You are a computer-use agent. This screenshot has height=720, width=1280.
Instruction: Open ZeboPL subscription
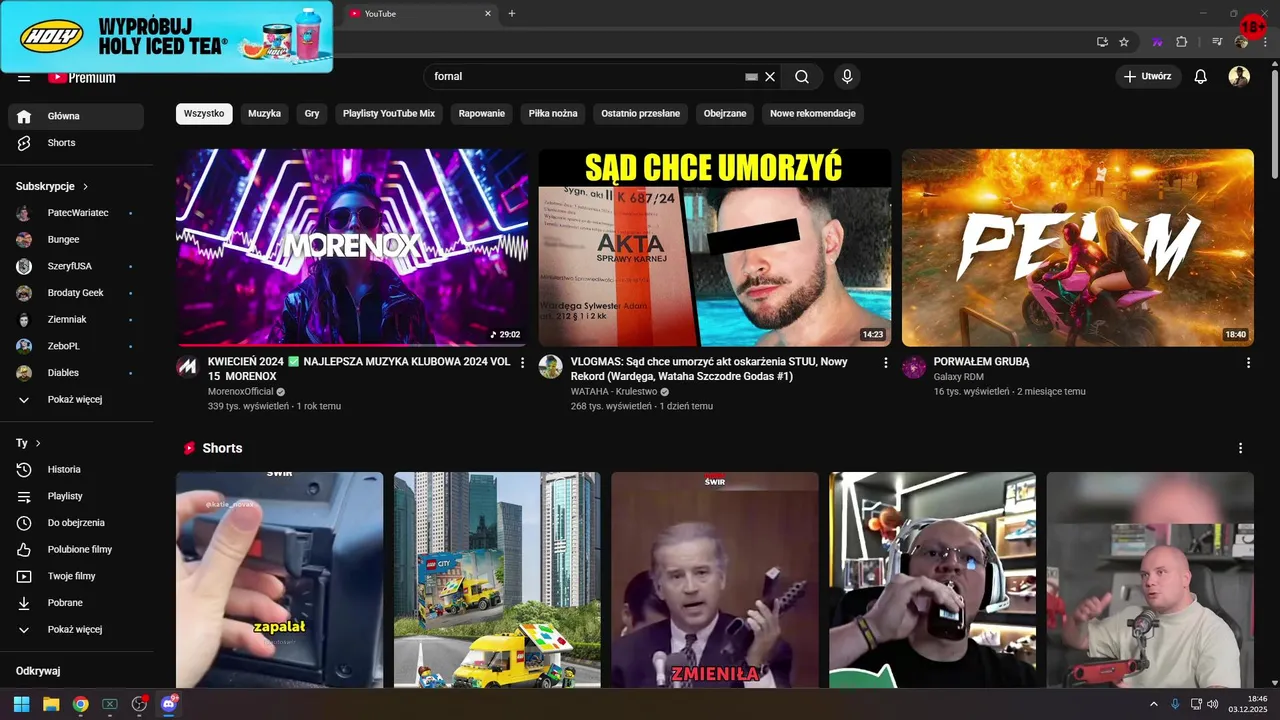(76, 346)
